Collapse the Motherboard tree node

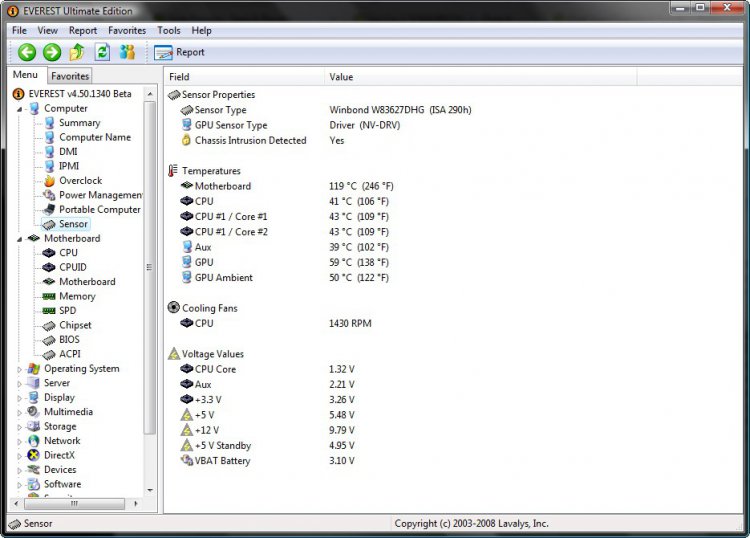[19, 239]
